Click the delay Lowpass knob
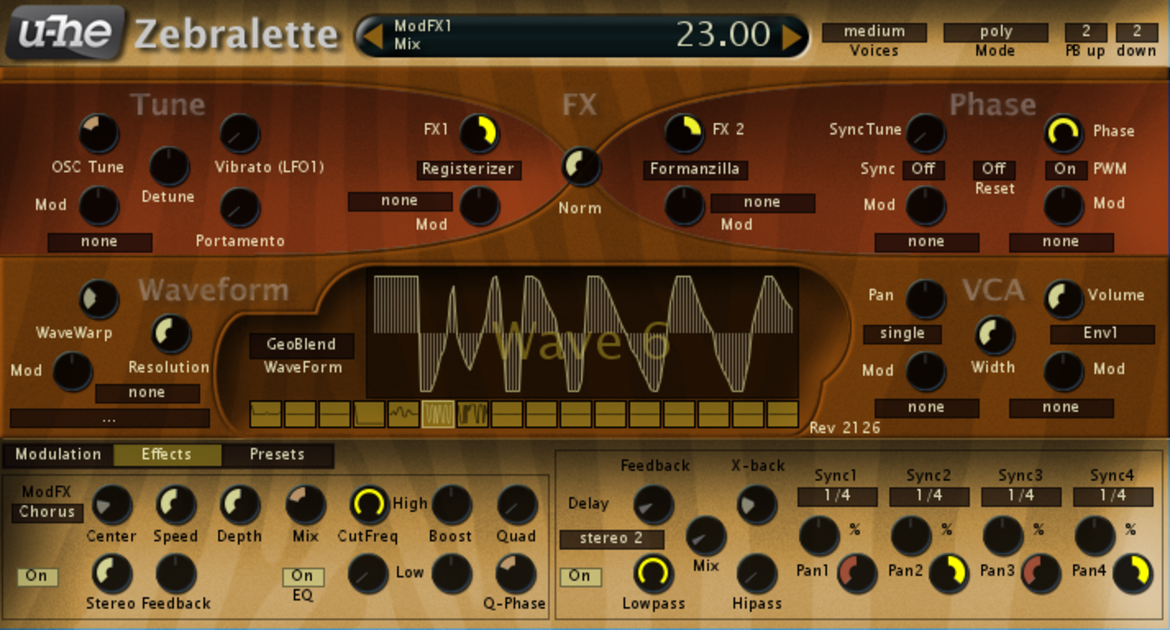 (653, 573)
